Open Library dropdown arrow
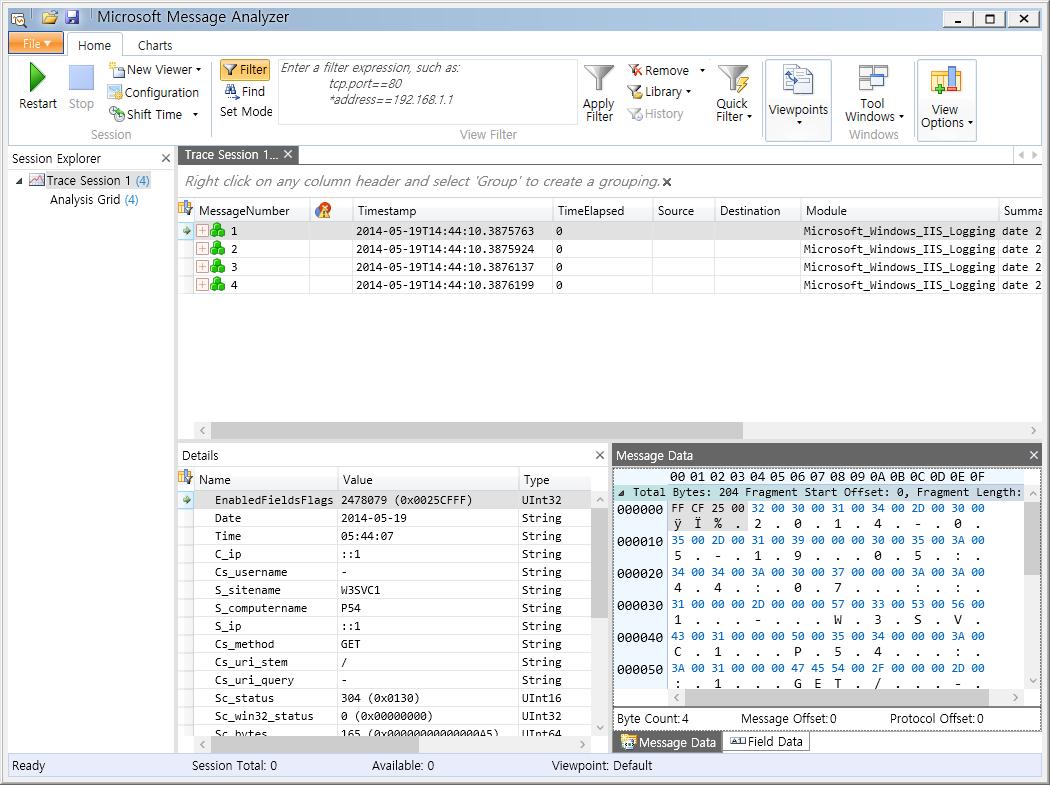The height and width of the screenshot is (785, 1050). click(688, 92)
